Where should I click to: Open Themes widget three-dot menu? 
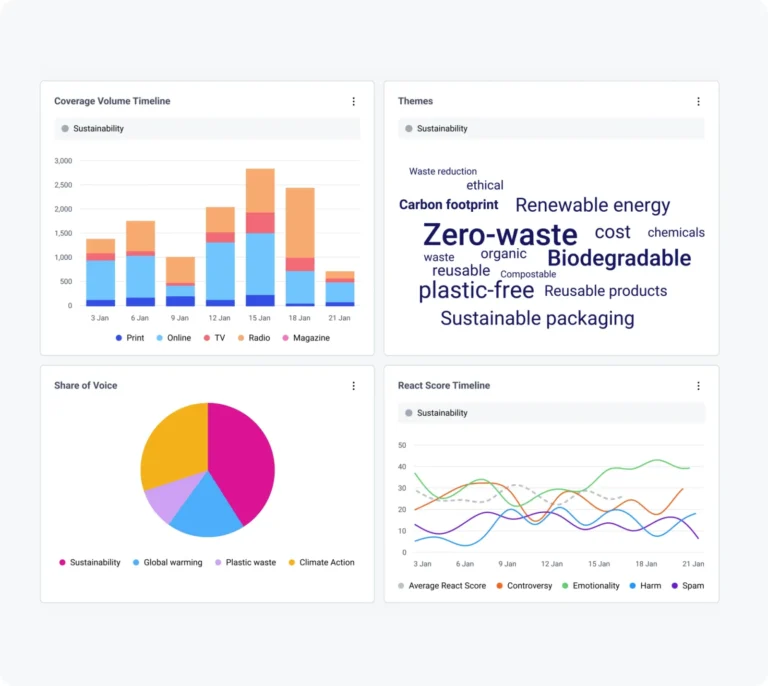tap(698, 101)
